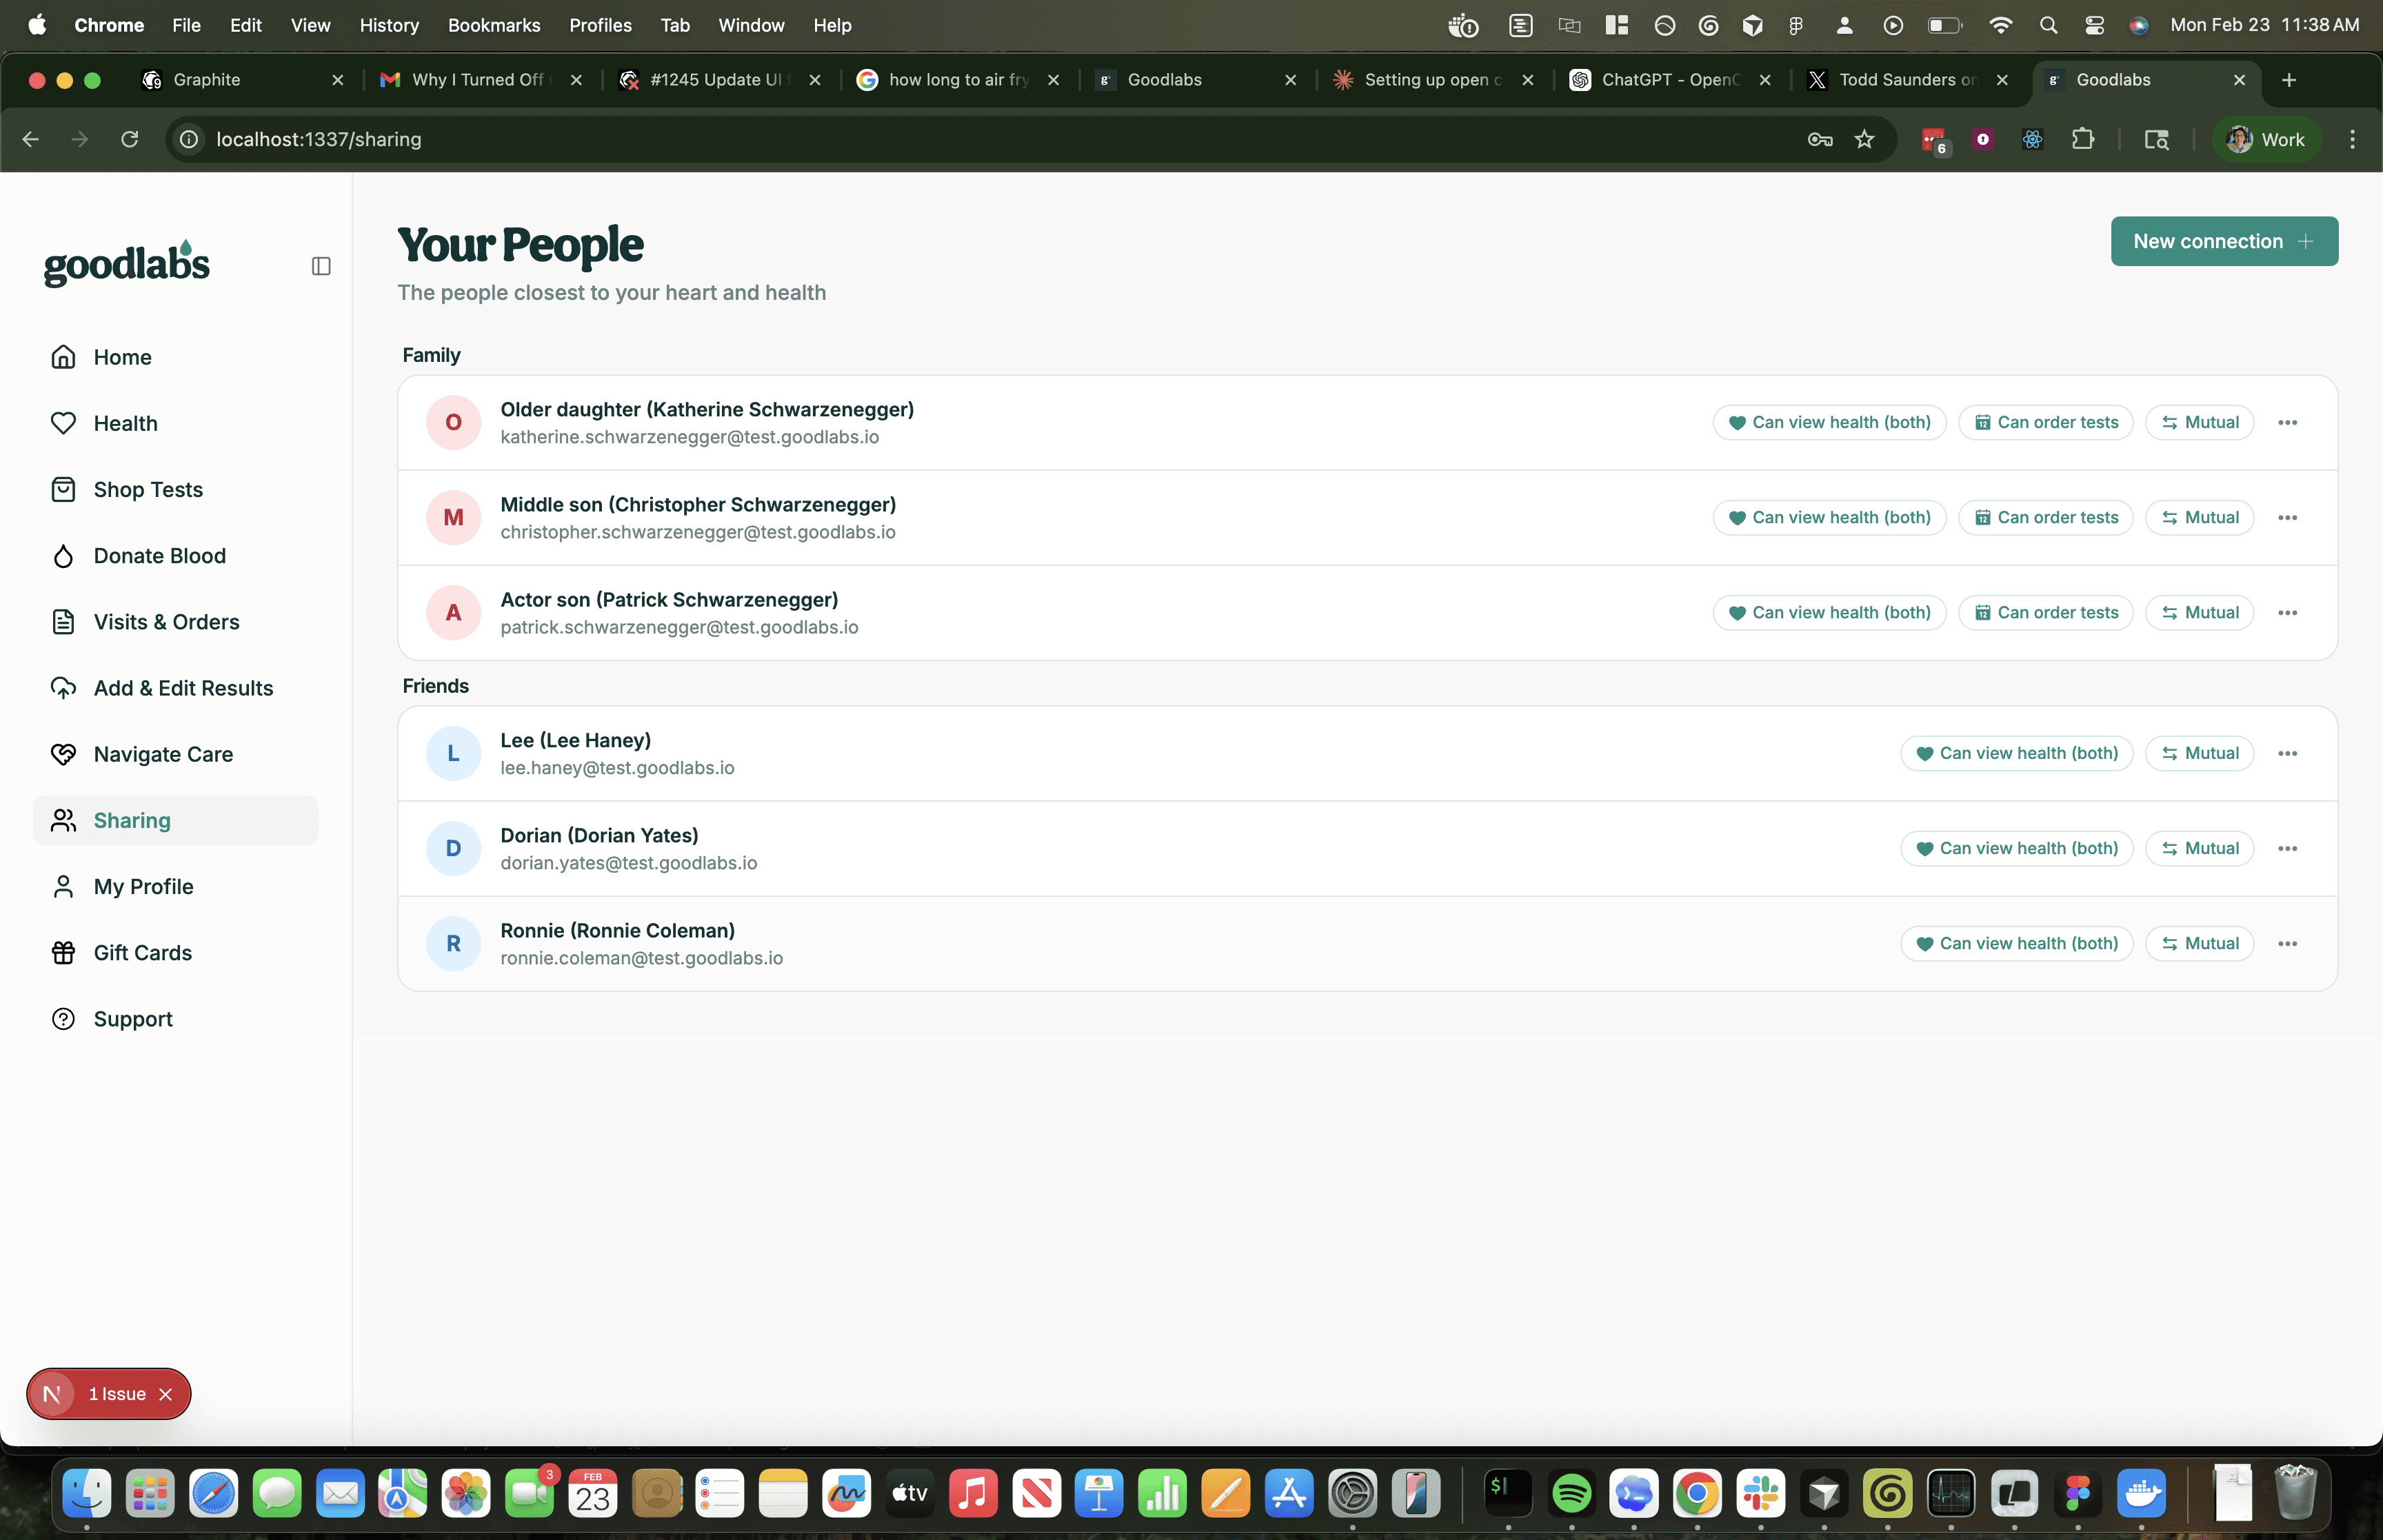This screenshot has height=1540, width=2383.
Task: Click Add & Edit Results upload icon
Action: (x=63, y=688)
